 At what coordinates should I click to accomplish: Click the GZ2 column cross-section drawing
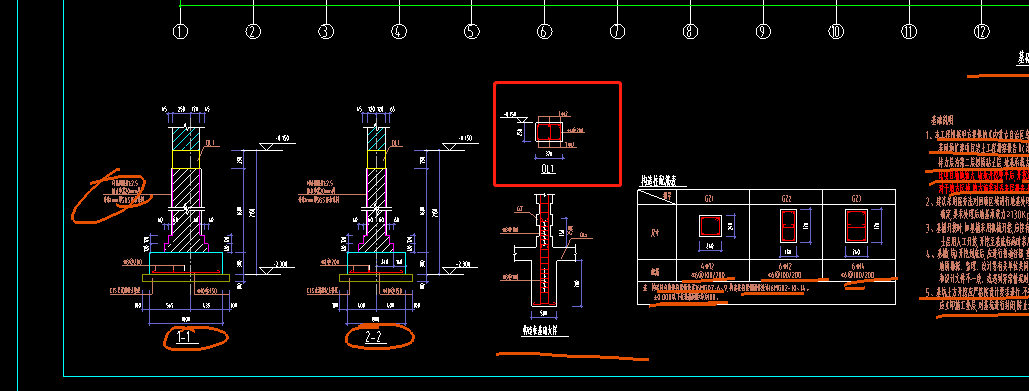click(788, 226)
